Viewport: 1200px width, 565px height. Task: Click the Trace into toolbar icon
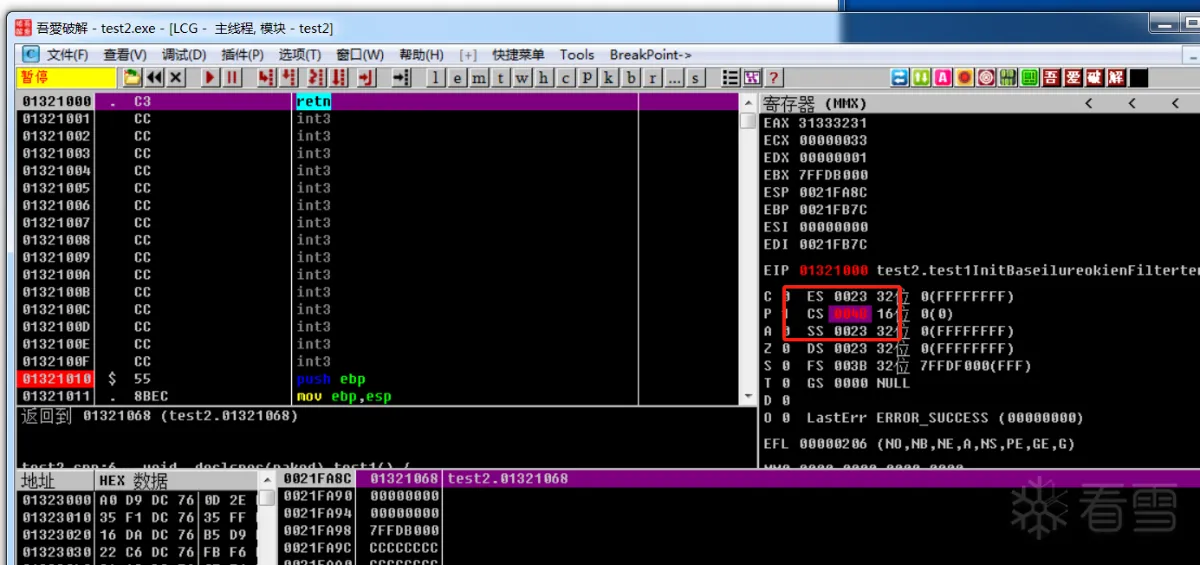coord(315,77)
